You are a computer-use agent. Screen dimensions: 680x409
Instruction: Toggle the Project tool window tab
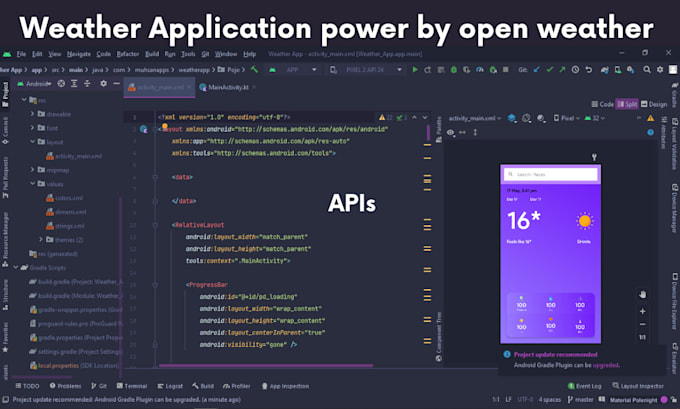tap(5, 95)
